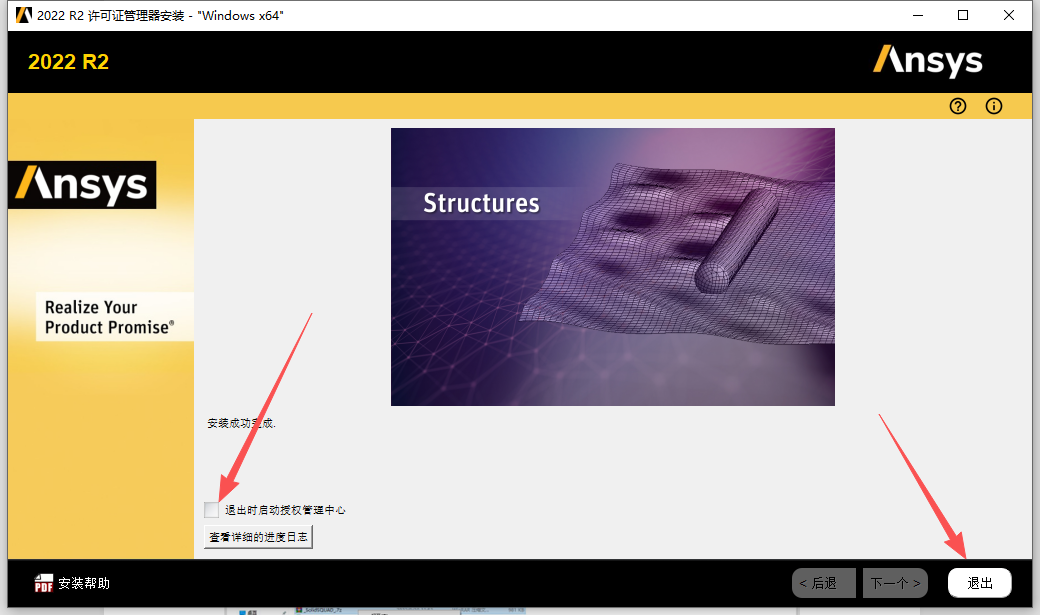
Task: Open installer help via question mark icon
Action: pos(957,106)
